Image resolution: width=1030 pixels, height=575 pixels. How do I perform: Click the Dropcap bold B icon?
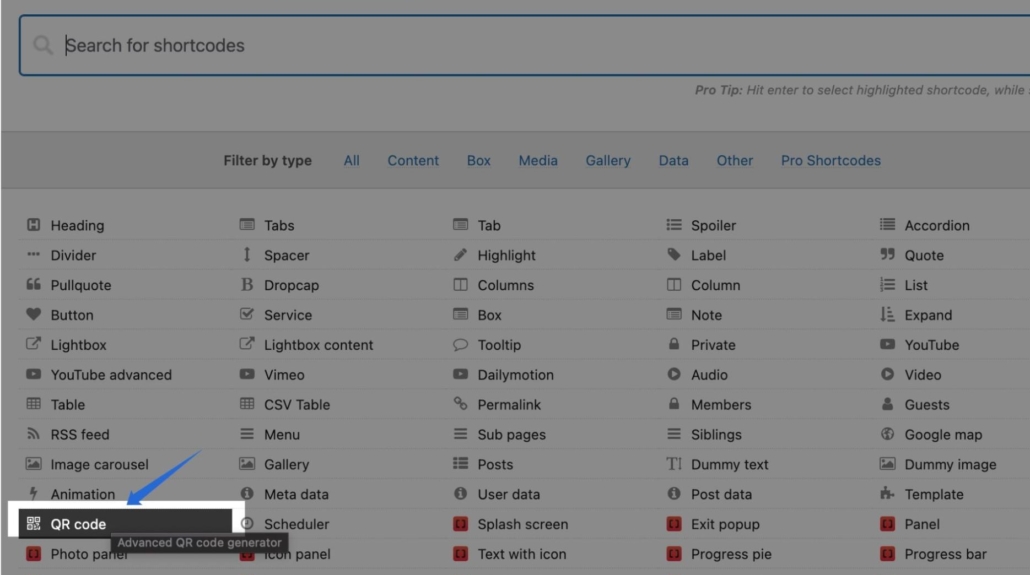pos(247,285)
